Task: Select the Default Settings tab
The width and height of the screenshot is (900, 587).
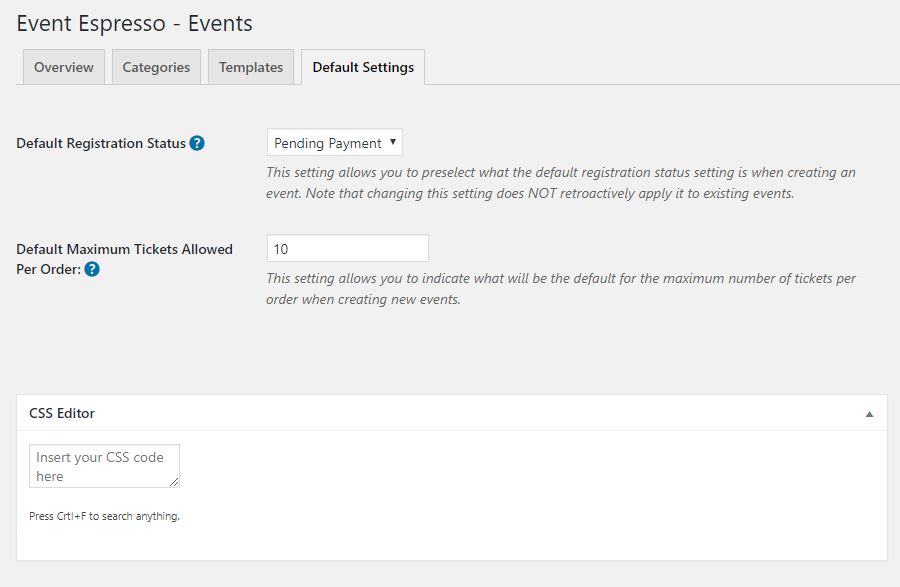Action: pos(363,67)
